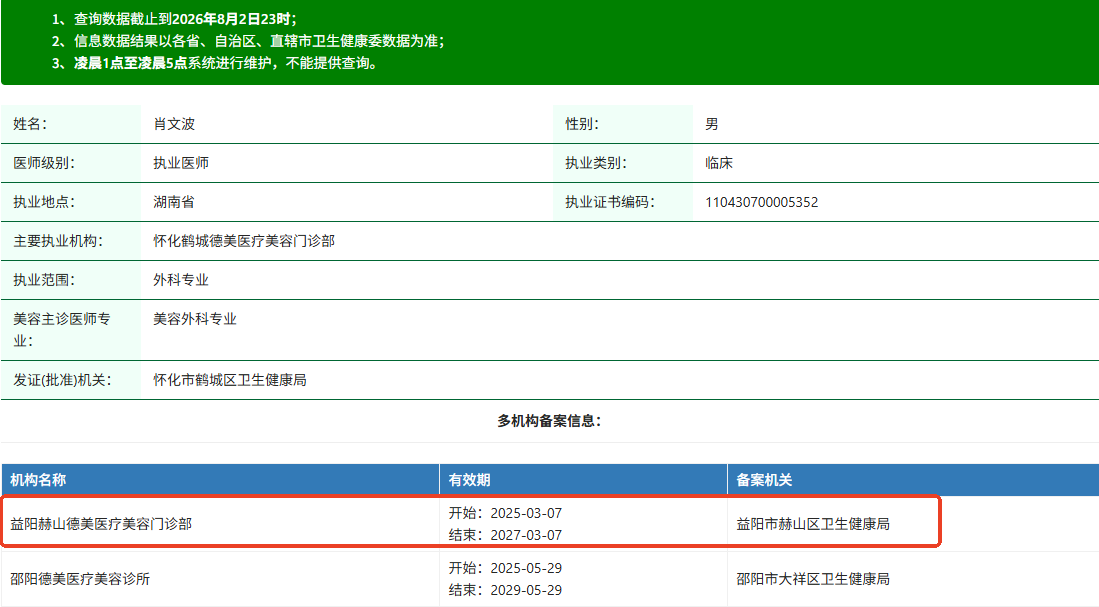This screenshot has width=1099, height=607.
Task: Select issuing authority 怀化市鹤城区卫生健康局
Action: 230,381
